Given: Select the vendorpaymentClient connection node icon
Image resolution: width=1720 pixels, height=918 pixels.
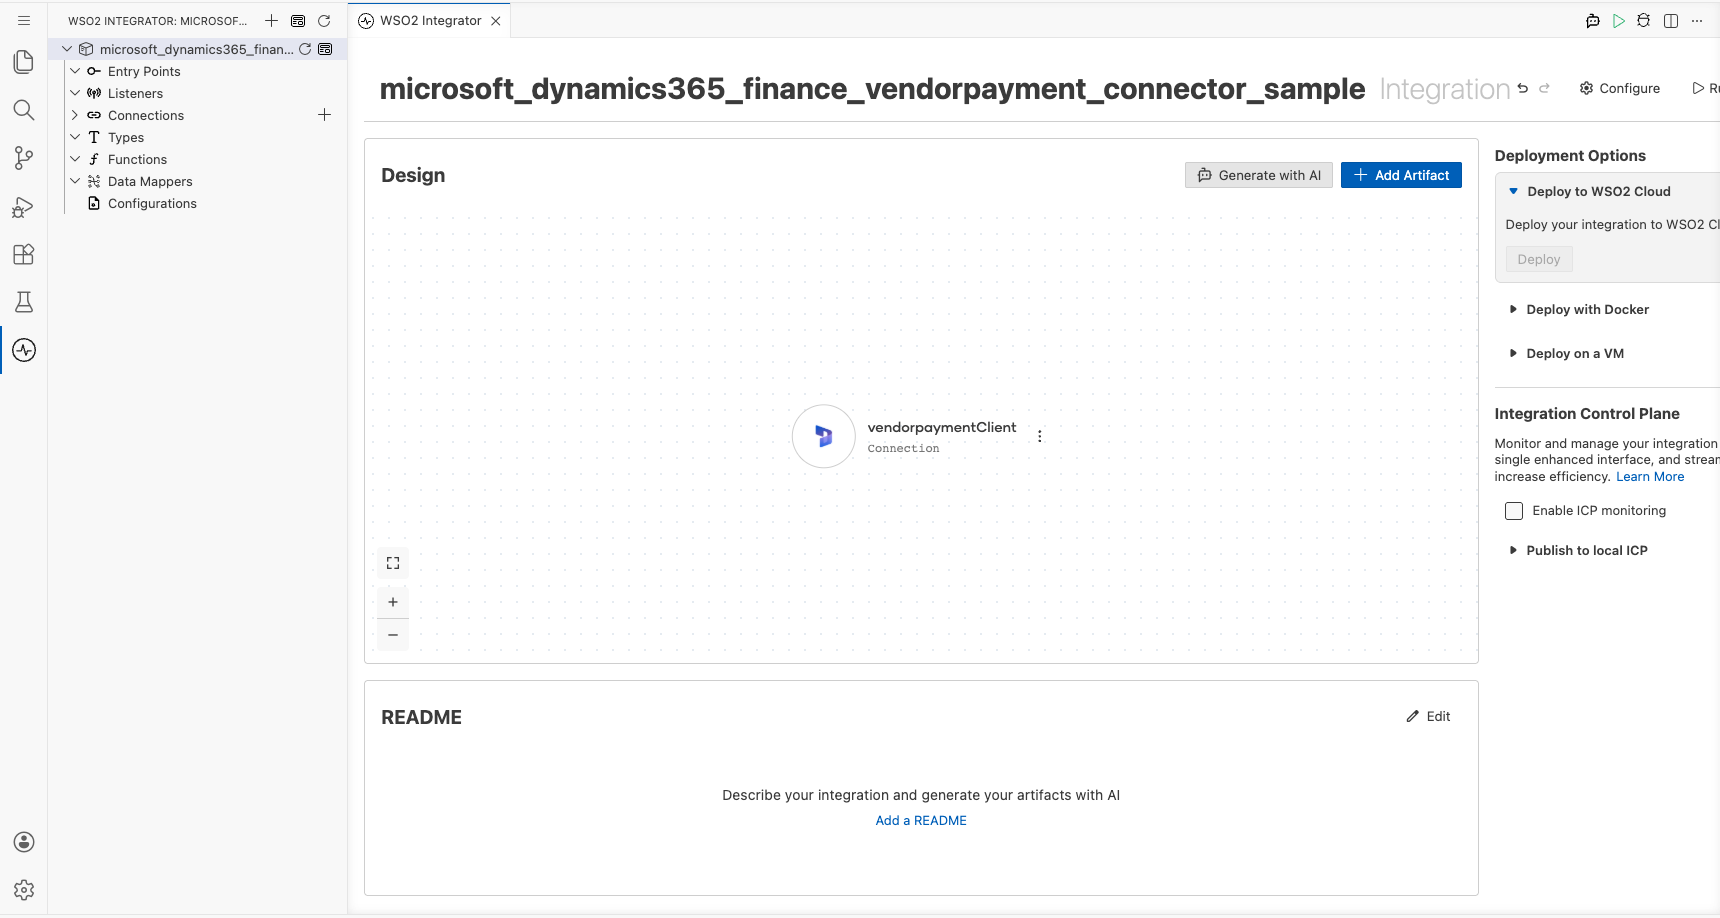Looking at the screenshot, I should pos(823,436).
